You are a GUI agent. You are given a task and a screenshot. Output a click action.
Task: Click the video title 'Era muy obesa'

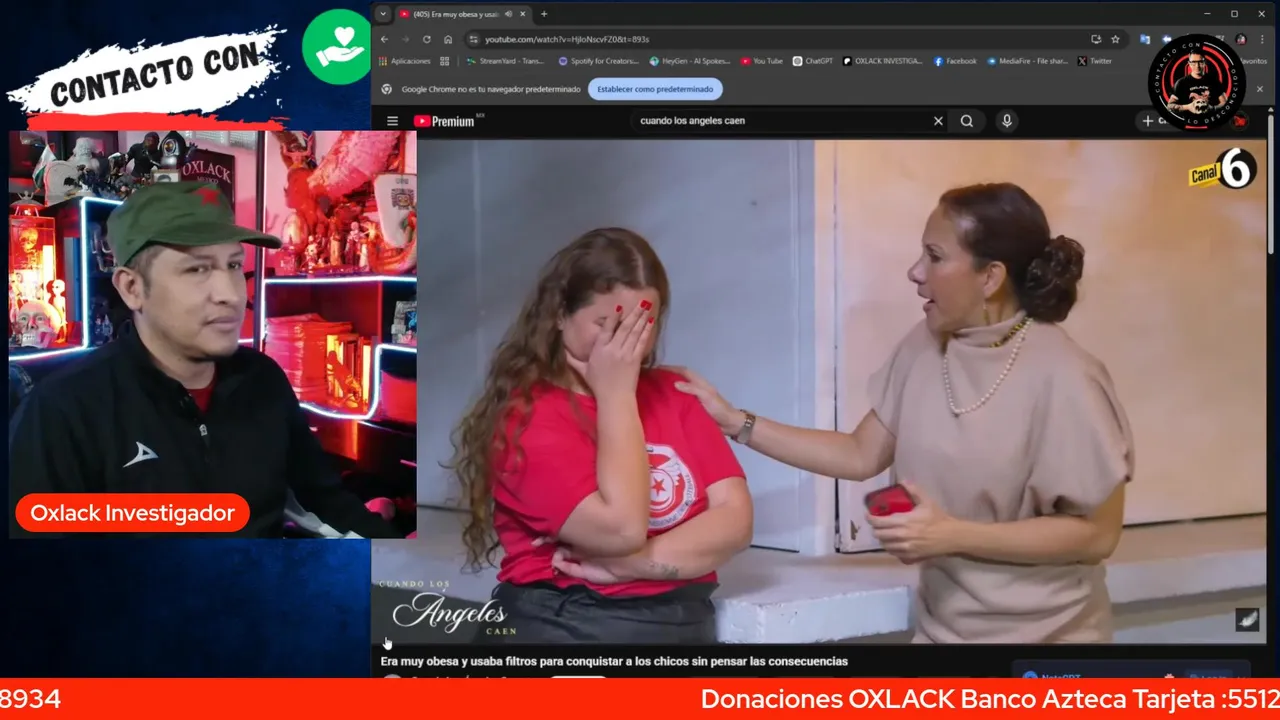click(614, 661)
